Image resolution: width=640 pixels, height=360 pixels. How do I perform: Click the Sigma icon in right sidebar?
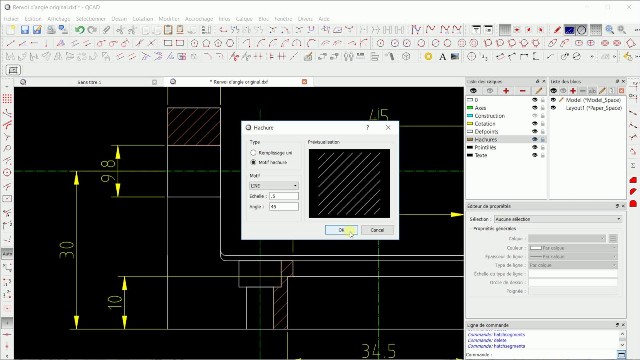click(x=633, y=166)
